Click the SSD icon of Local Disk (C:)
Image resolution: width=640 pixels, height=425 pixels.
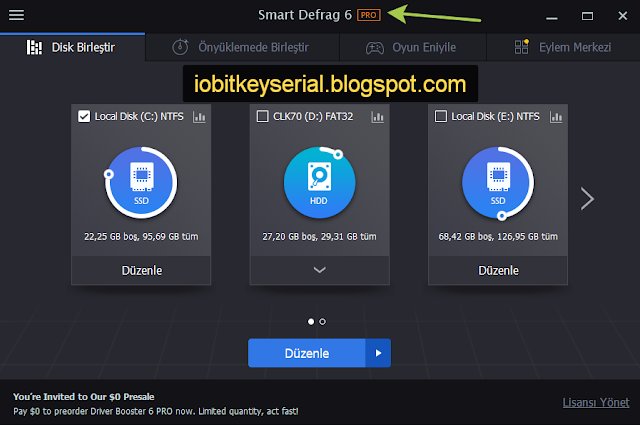(141, 182)
